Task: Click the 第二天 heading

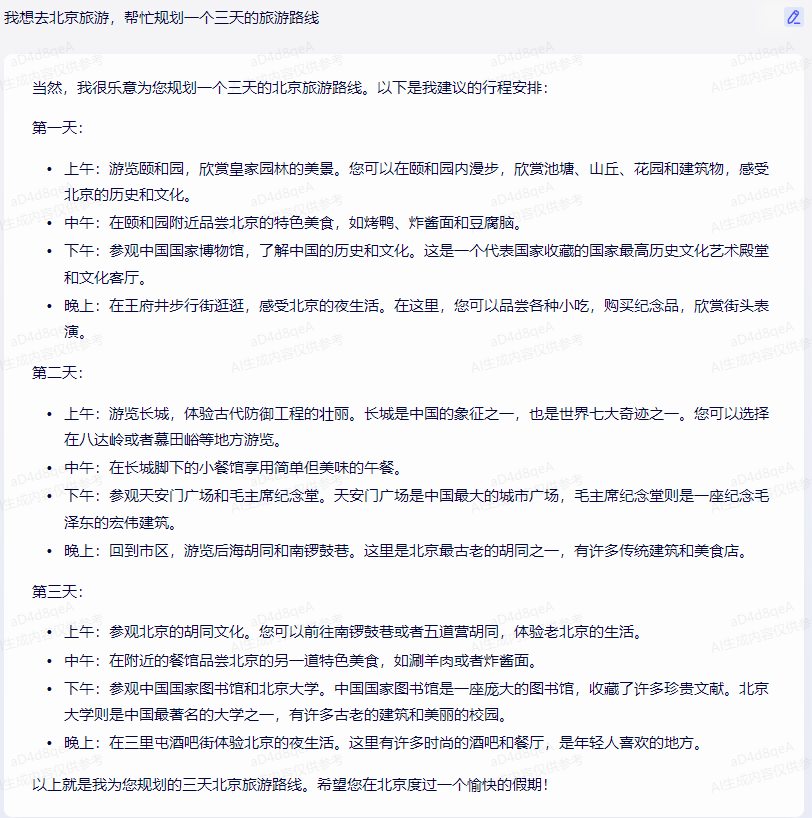Action: click(x=57, y=372)
